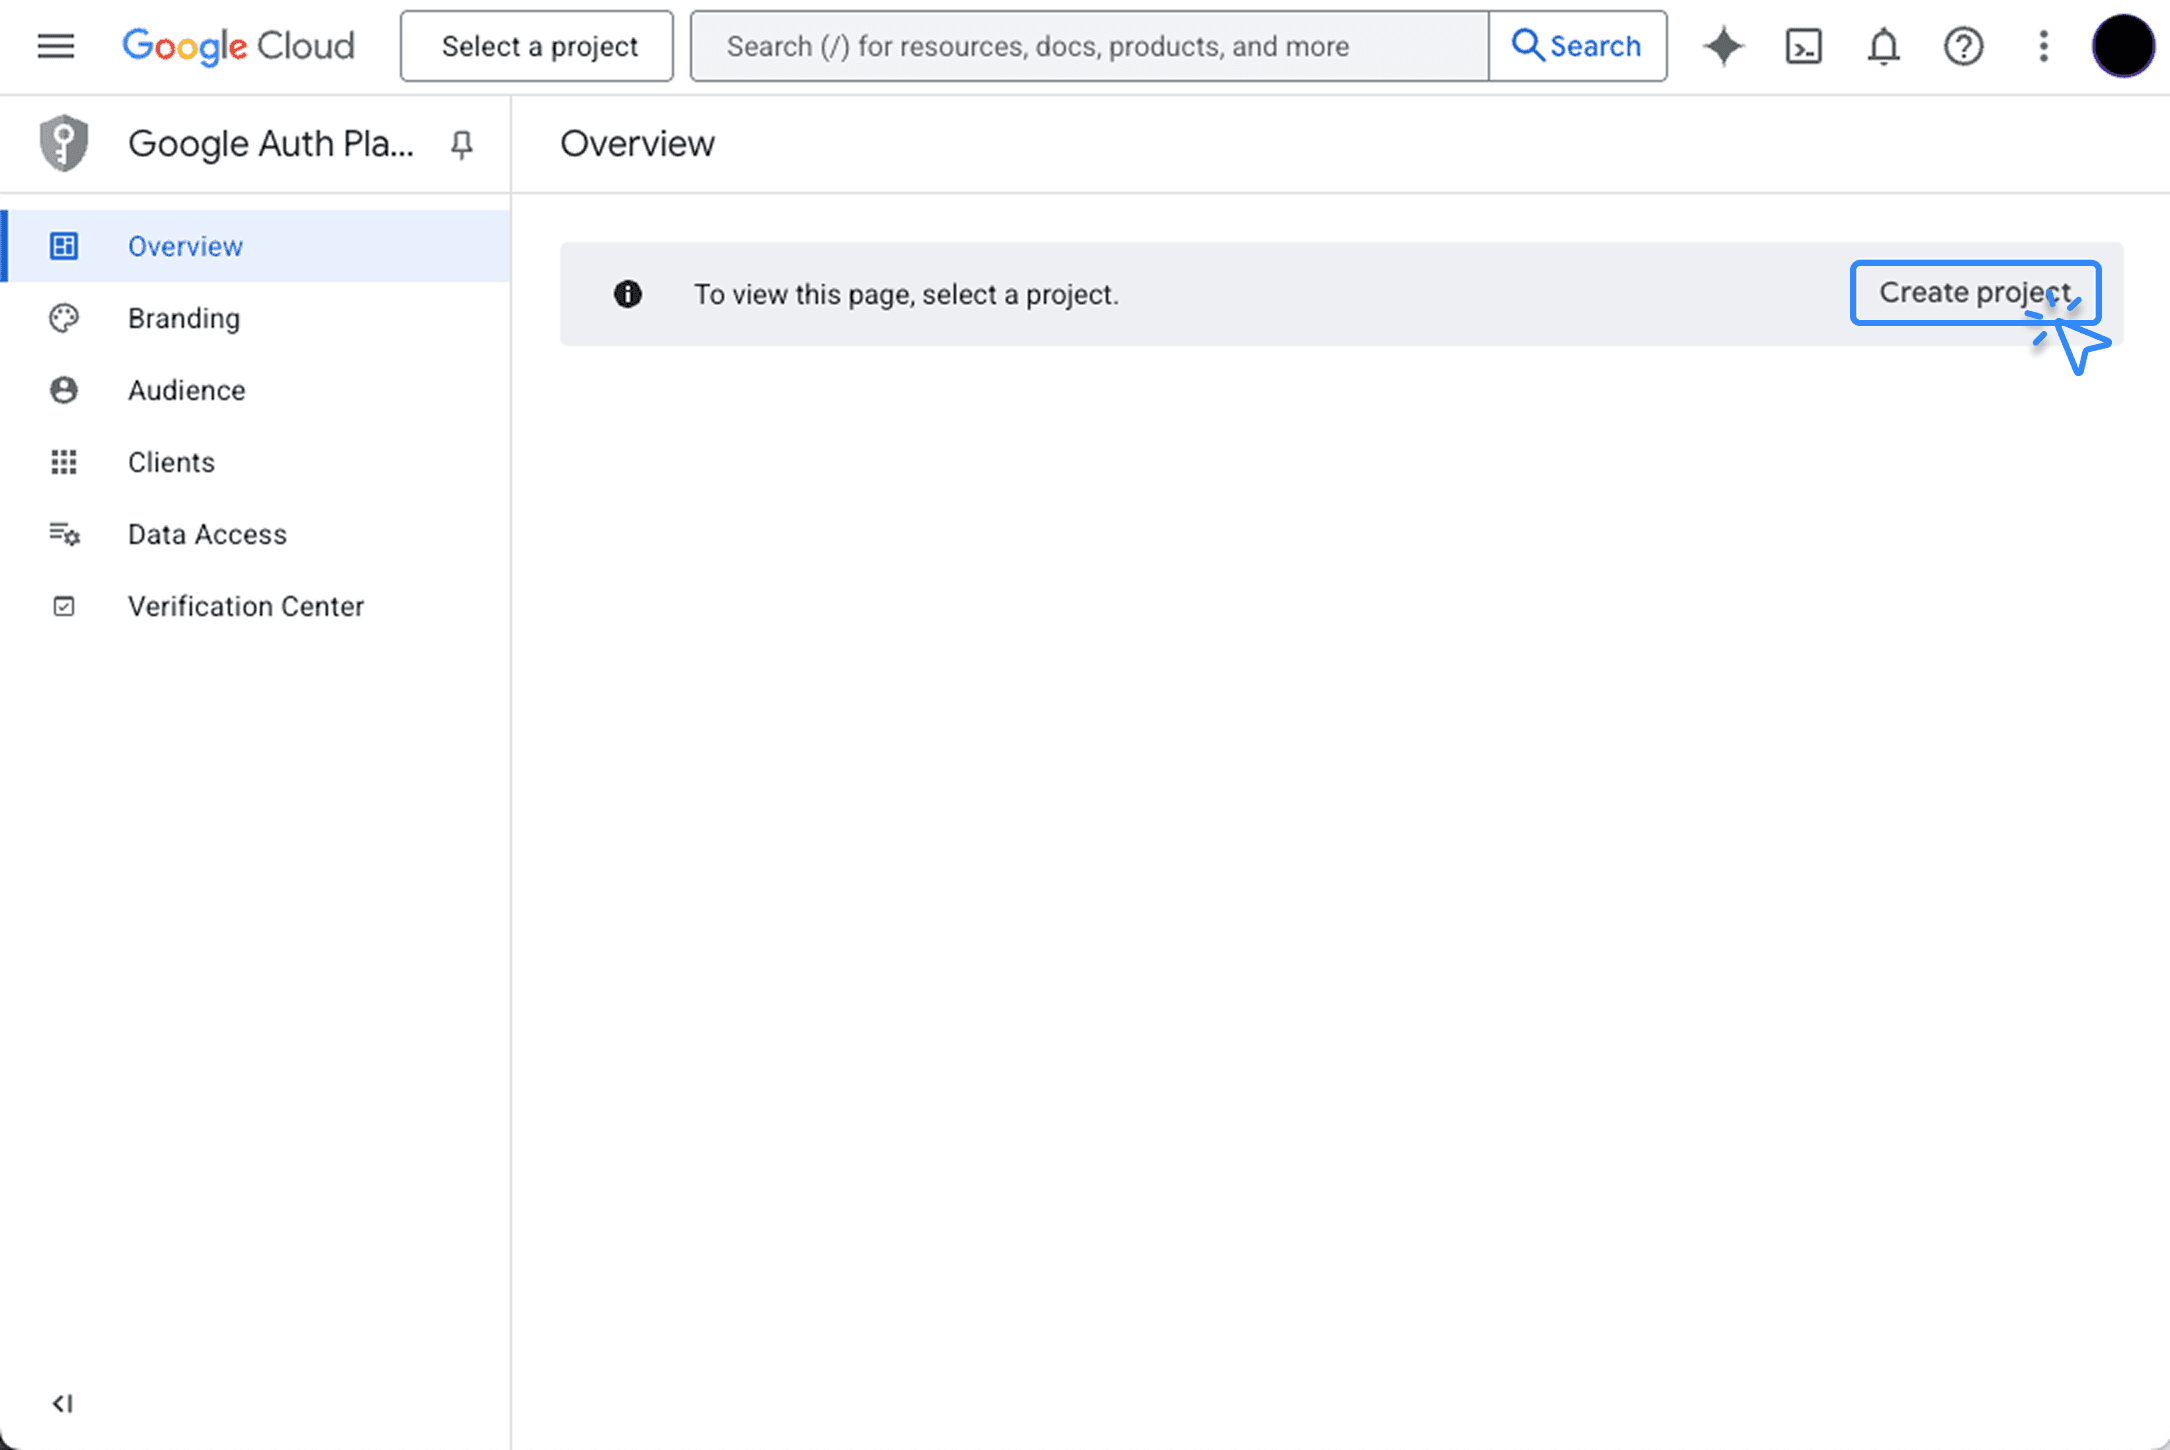Click the Google Auth Platform shield icon
Viewport: 2170px width, 1450px height.
pyautogui.click(x=64, y=143)
